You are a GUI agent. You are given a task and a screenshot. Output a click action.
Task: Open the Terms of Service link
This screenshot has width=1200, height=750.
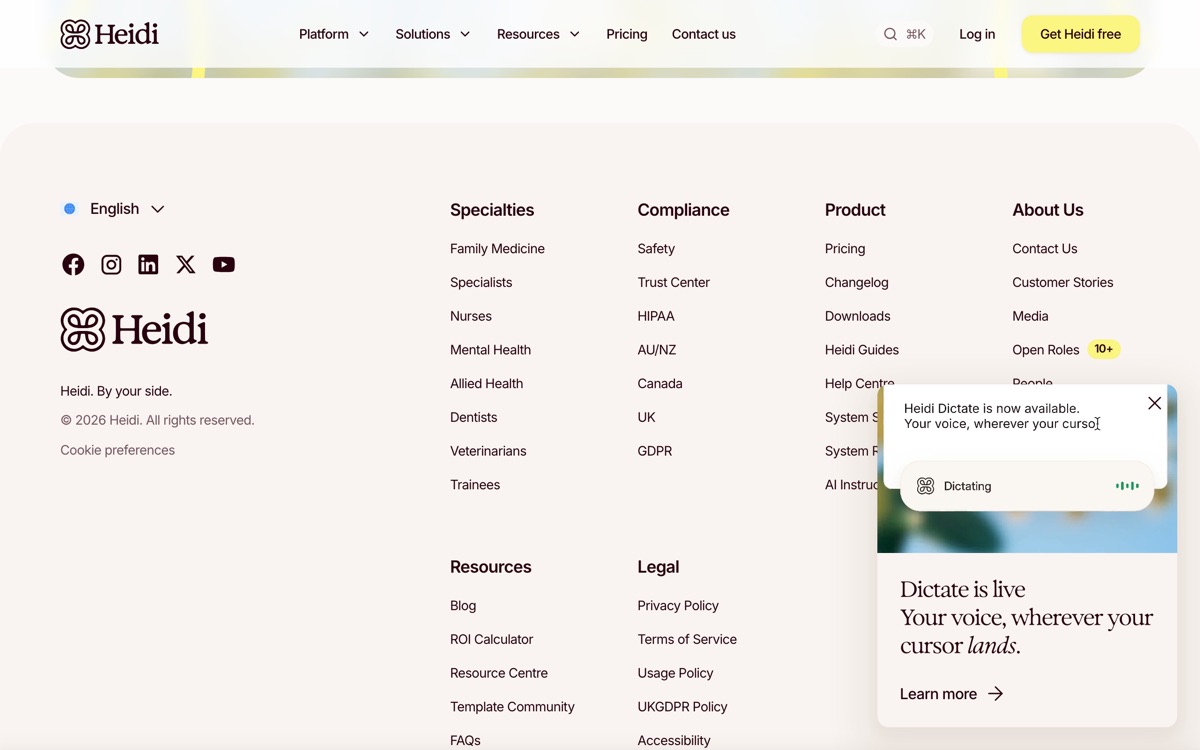[x=687, y=640]
